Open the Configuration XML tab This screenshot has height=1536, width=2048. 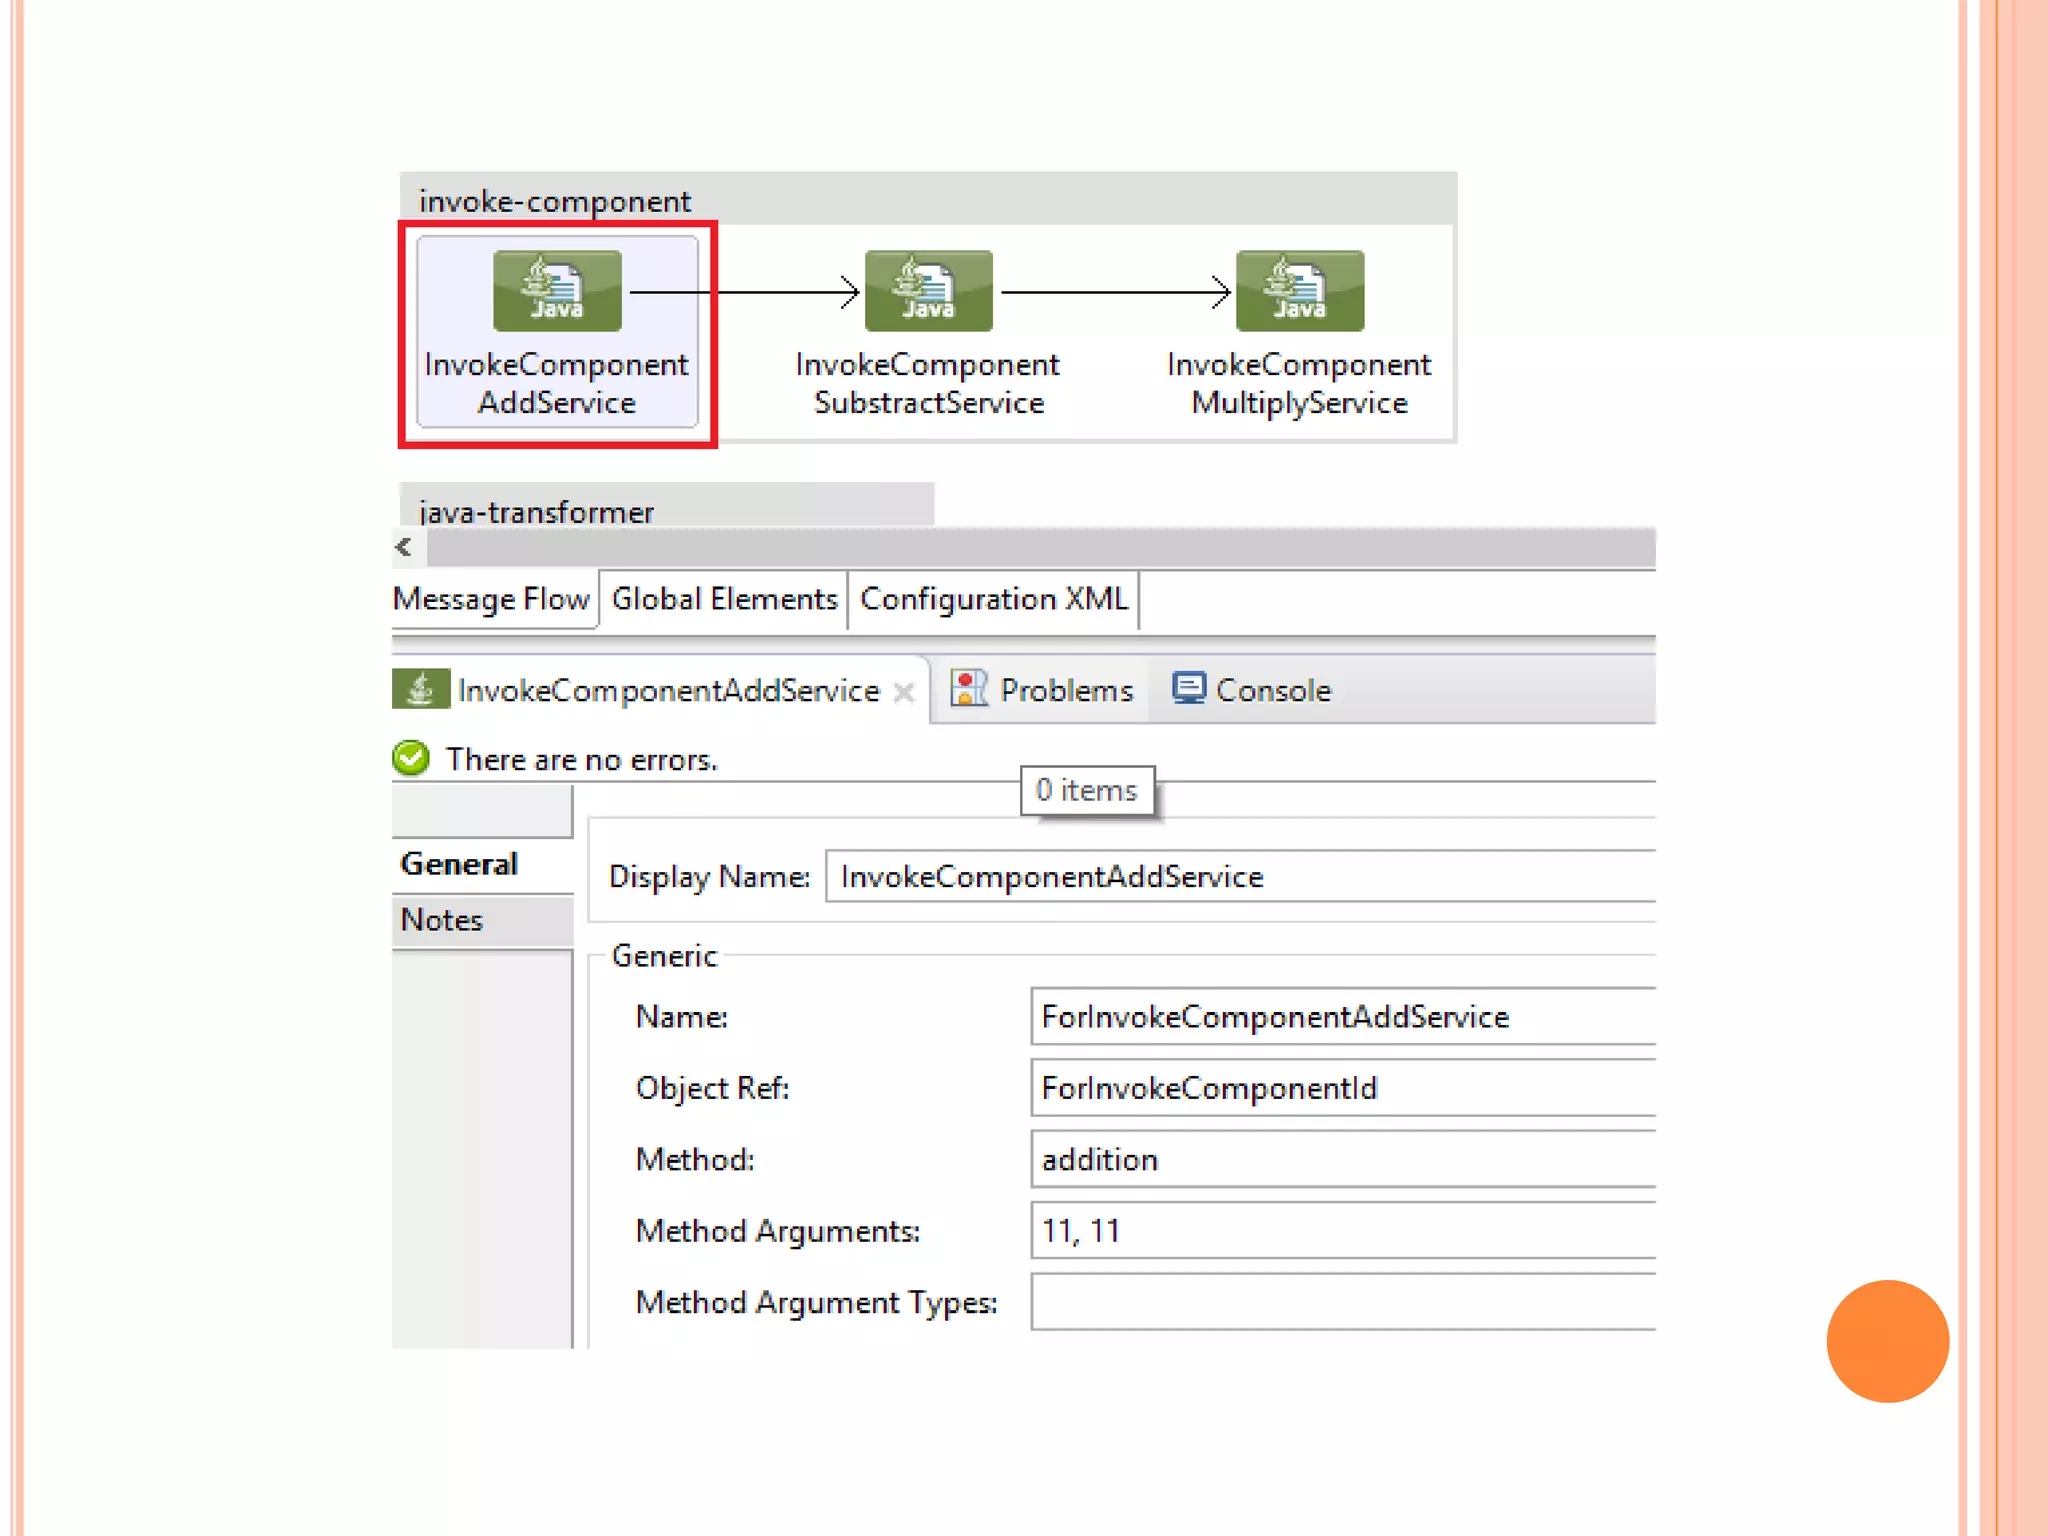[x=993, y=599]
